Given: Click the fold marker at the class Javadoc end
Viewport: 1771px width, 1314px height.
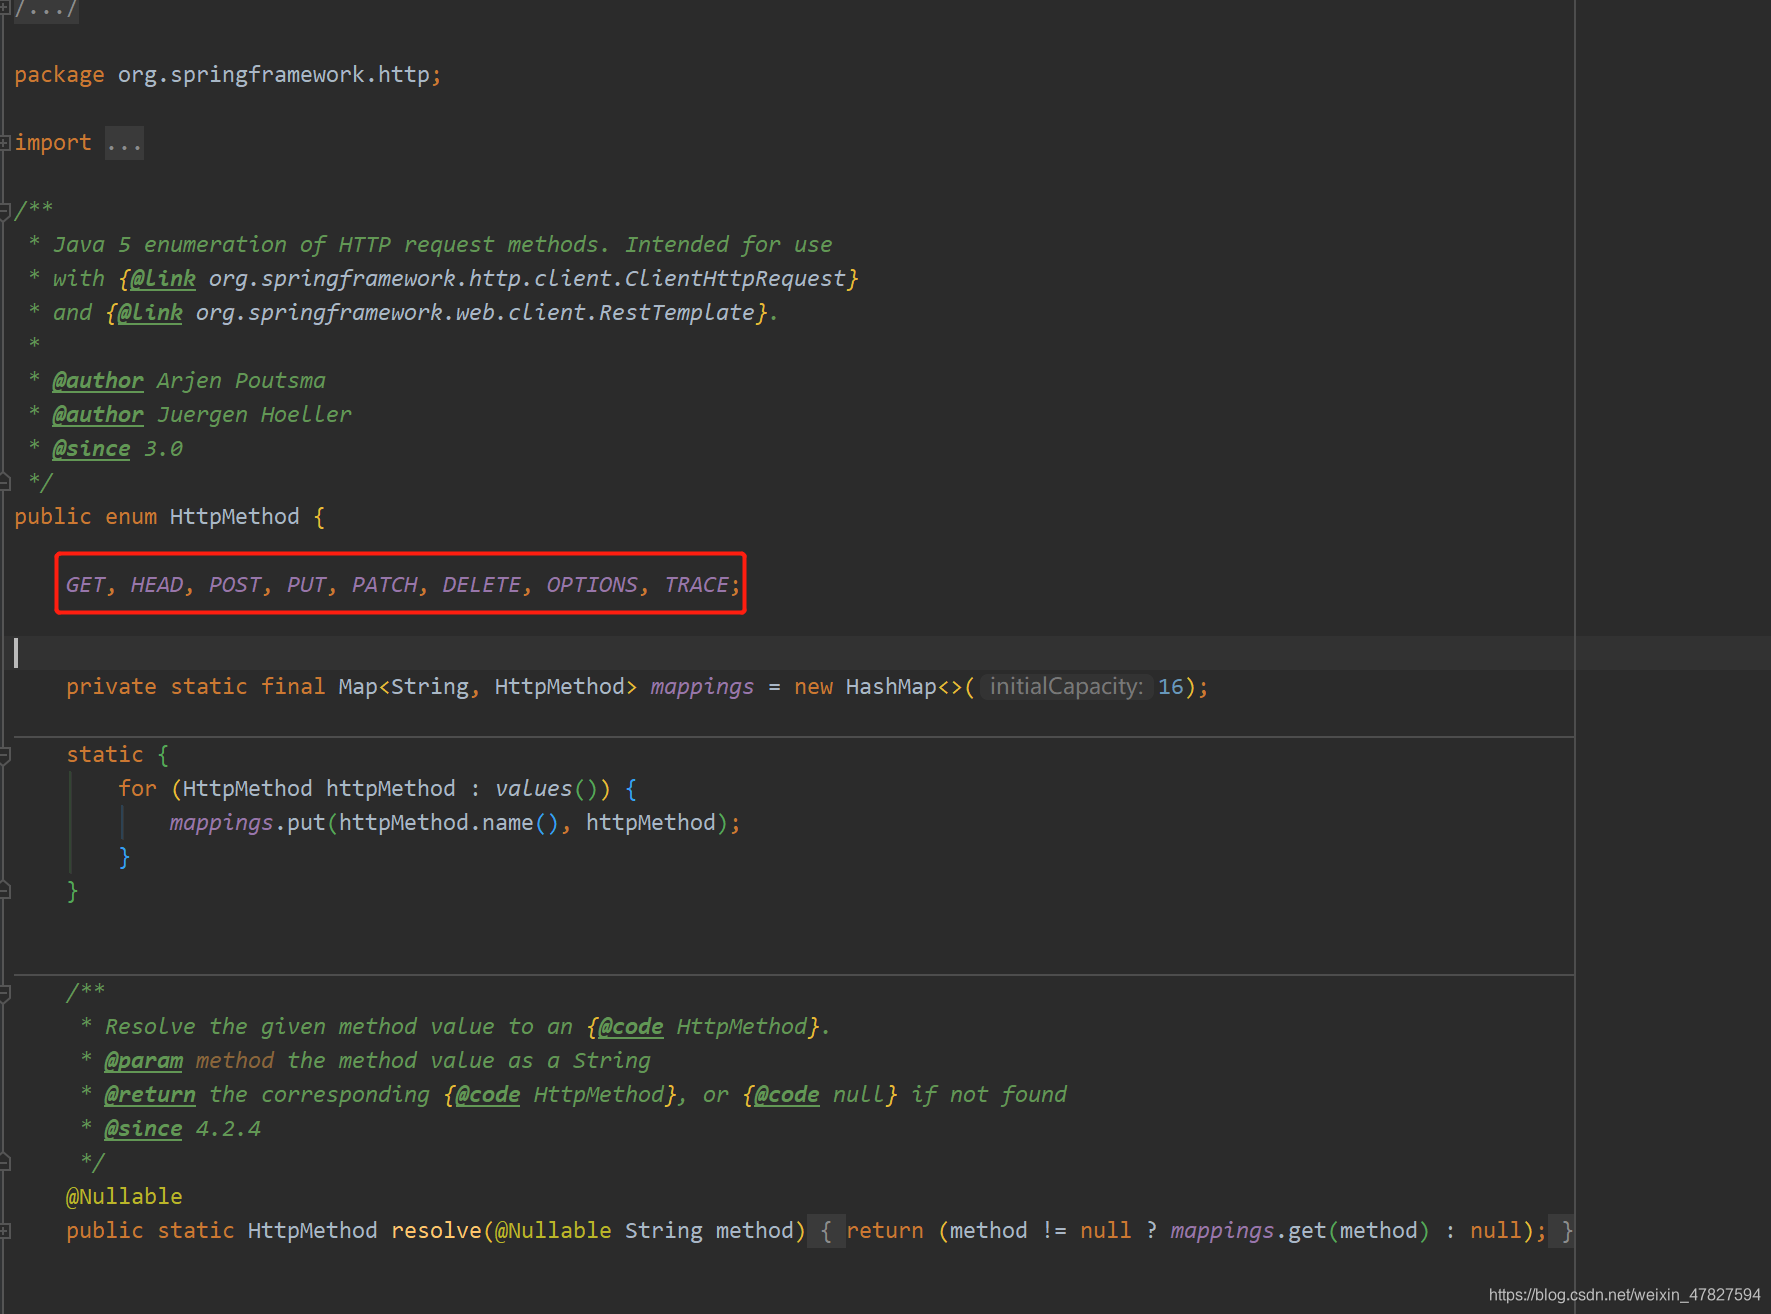Looking at the screenshot, I should (x=5, y=483).
